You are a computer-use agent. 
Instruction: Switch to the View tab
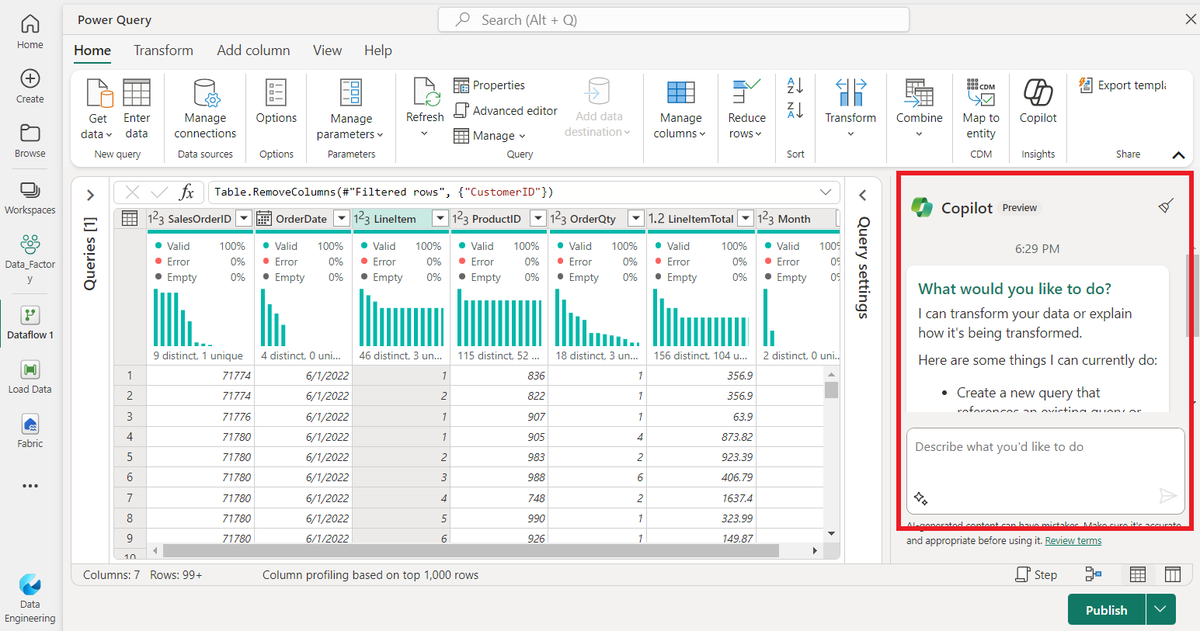point(327,50)
